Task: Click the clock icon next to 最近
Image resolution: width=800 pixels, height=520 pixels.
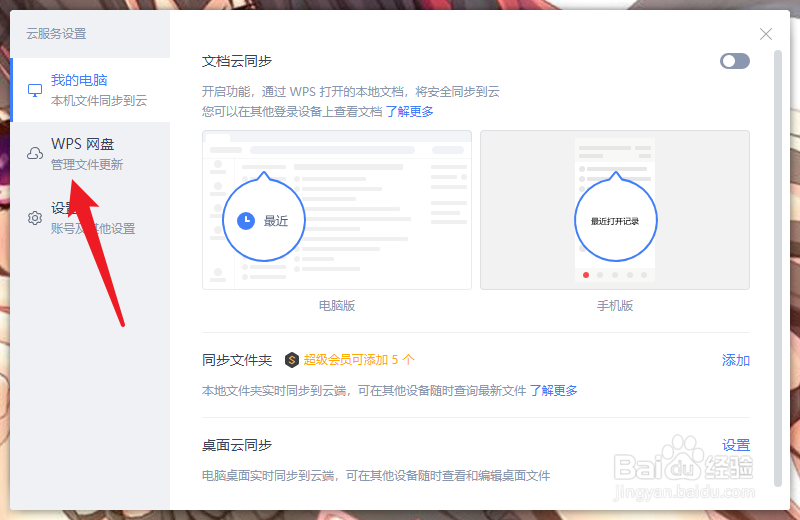Action: [x=246, y=220]
